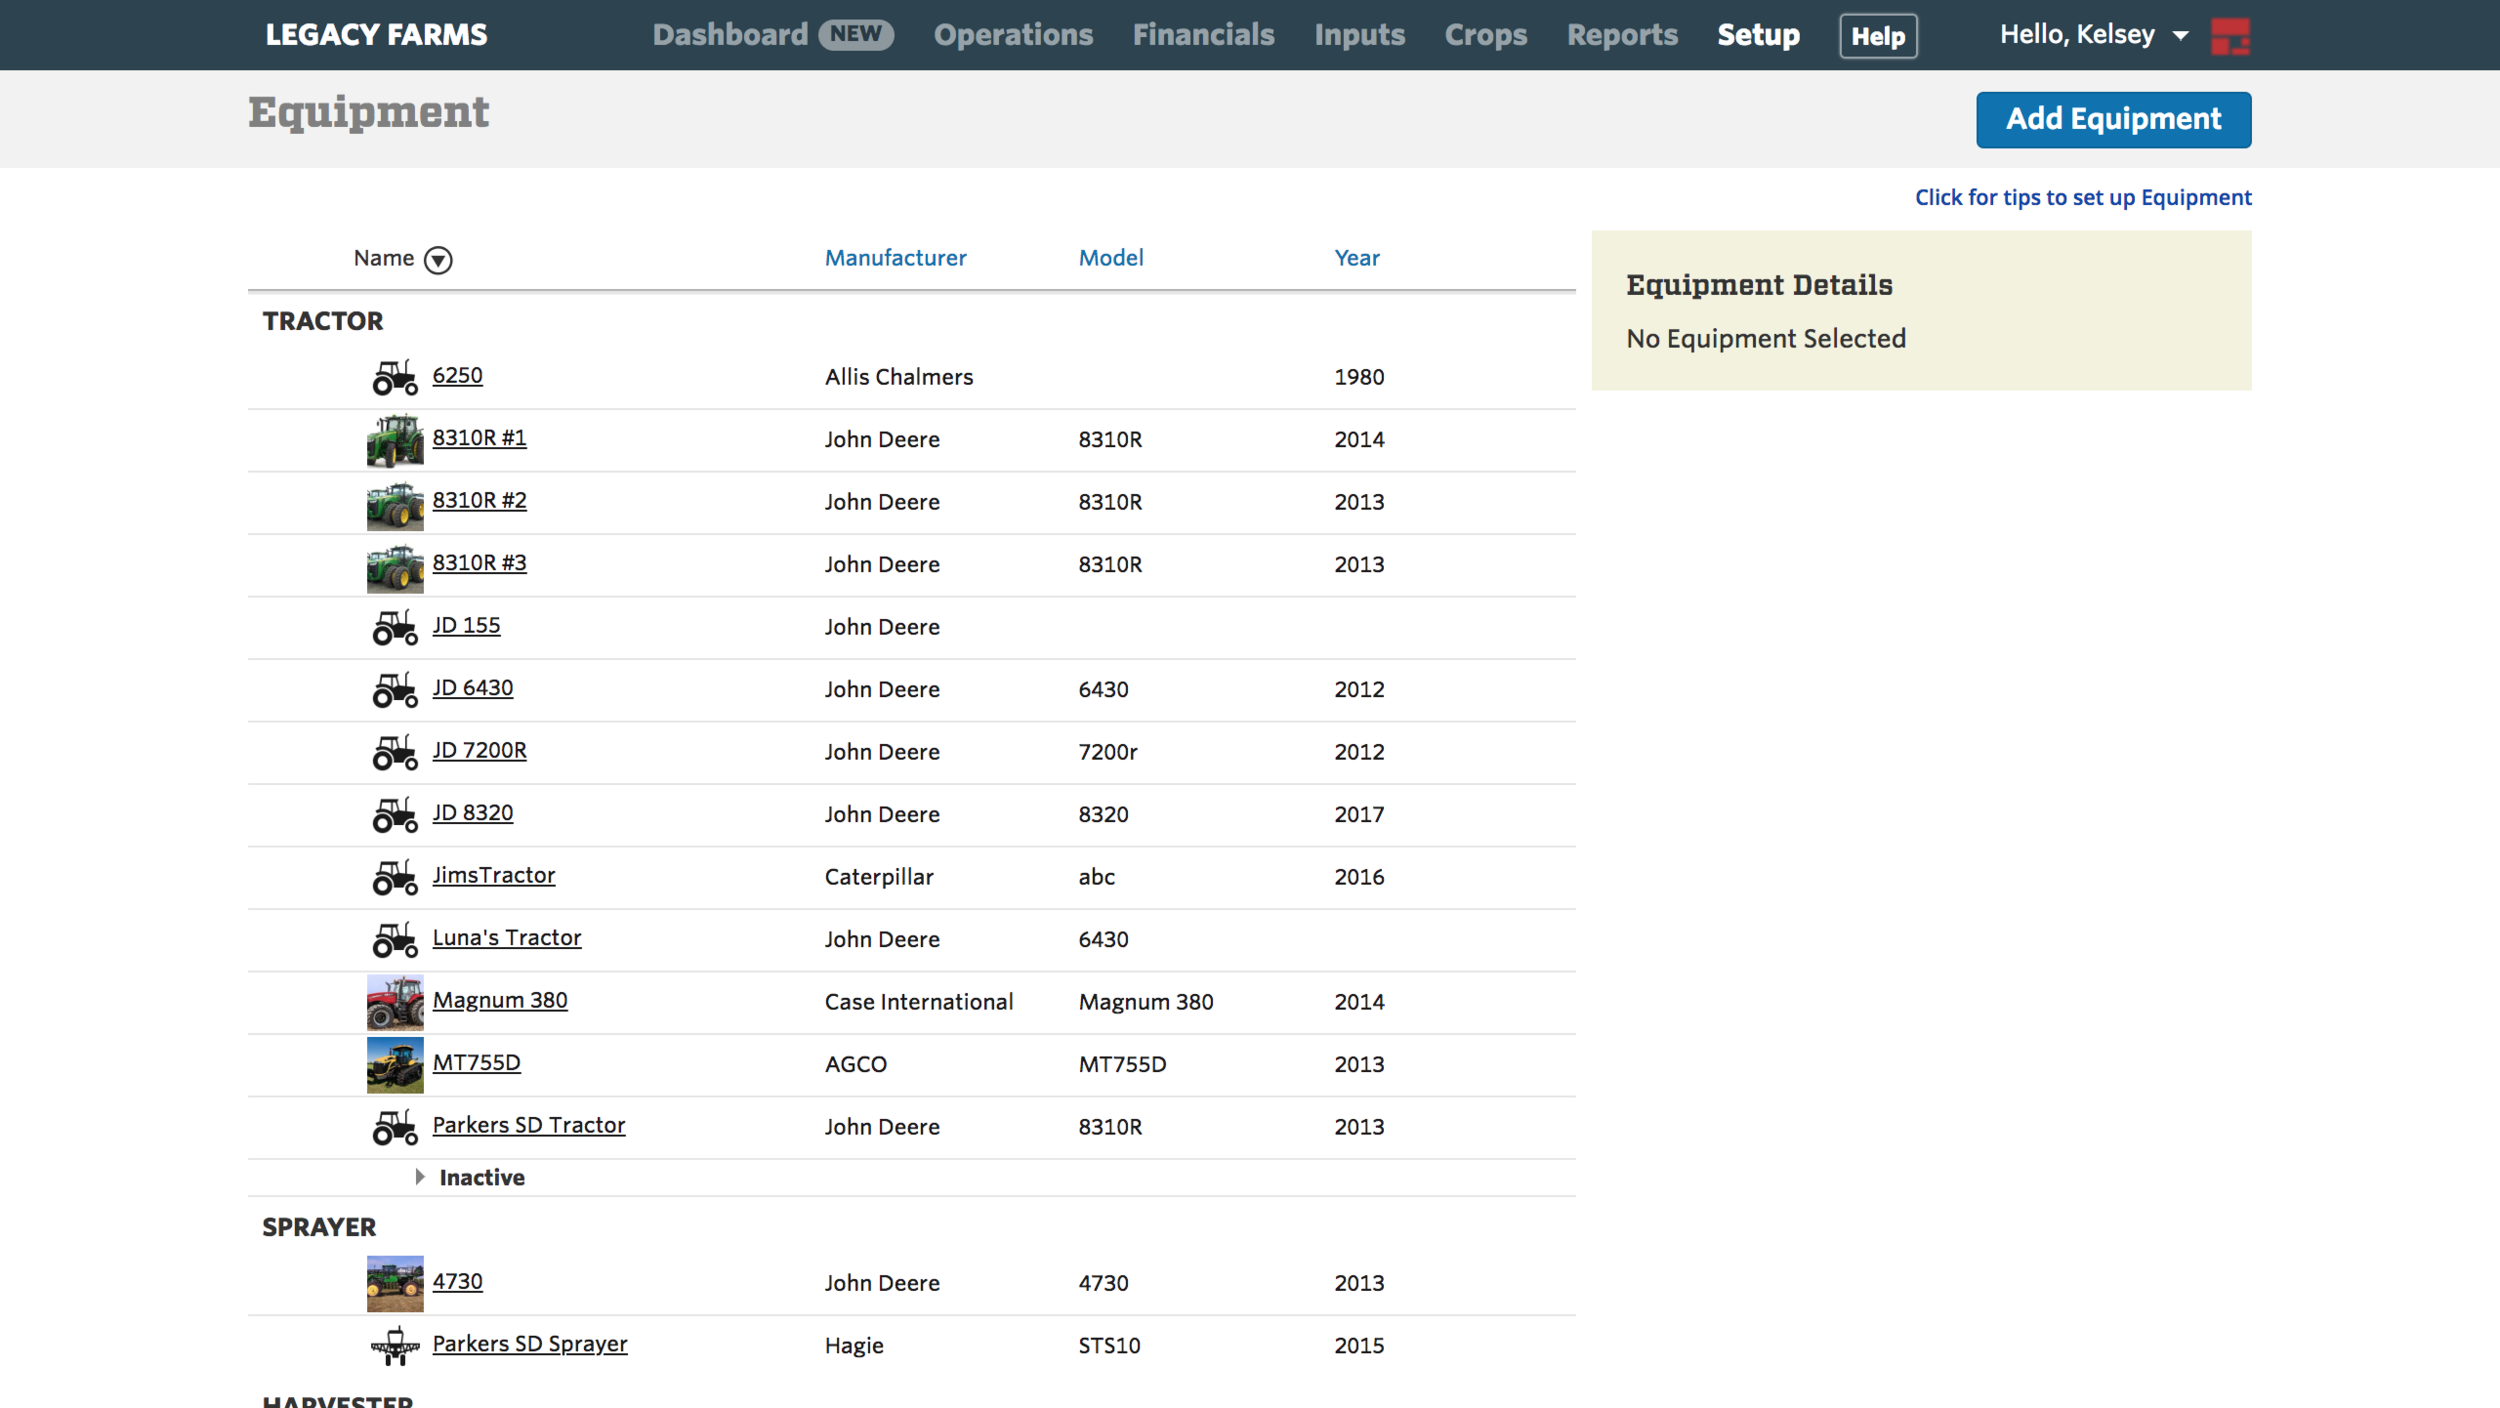The height and width of the screenshot is (1408, 2500).
Task: Click the tractor icon beside JD 155
Action: tap(395, 628)
